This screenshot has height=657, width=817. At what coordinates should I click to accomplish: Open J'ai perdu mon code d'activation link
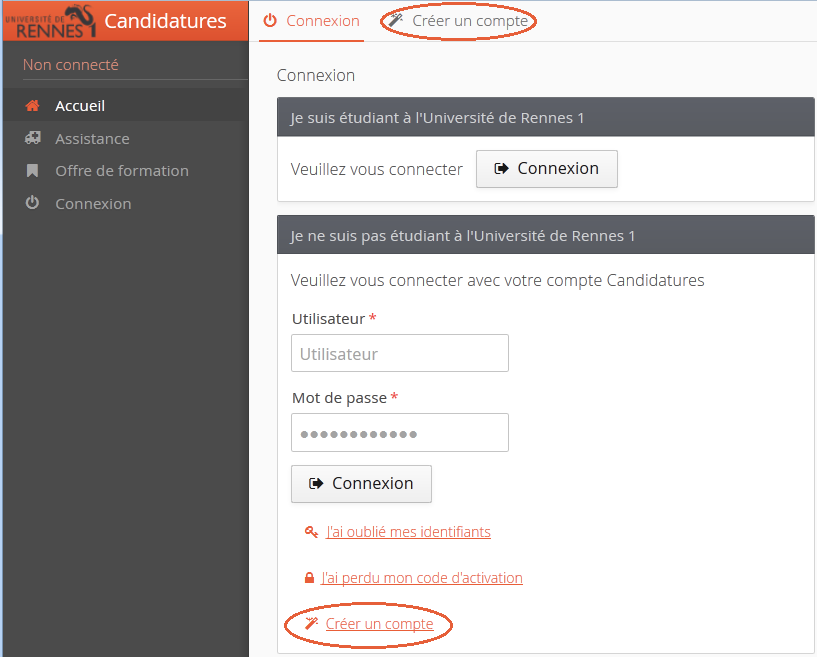coord(422,578)
